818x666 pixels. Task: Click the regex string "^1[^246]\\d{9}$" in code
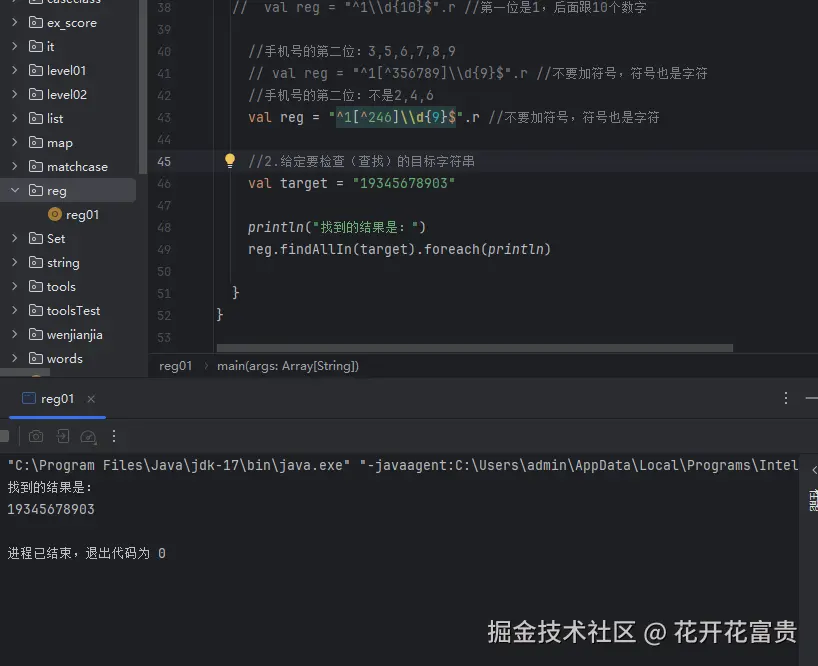(396, 117)
